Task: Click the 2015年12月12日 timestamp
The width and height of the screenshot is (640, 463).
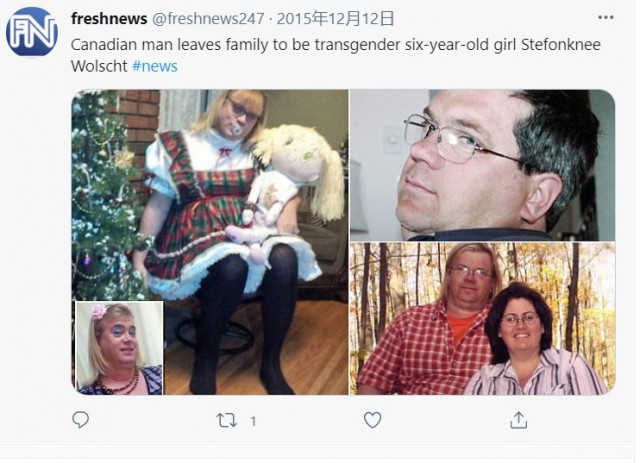Action: tap(336, 19)
